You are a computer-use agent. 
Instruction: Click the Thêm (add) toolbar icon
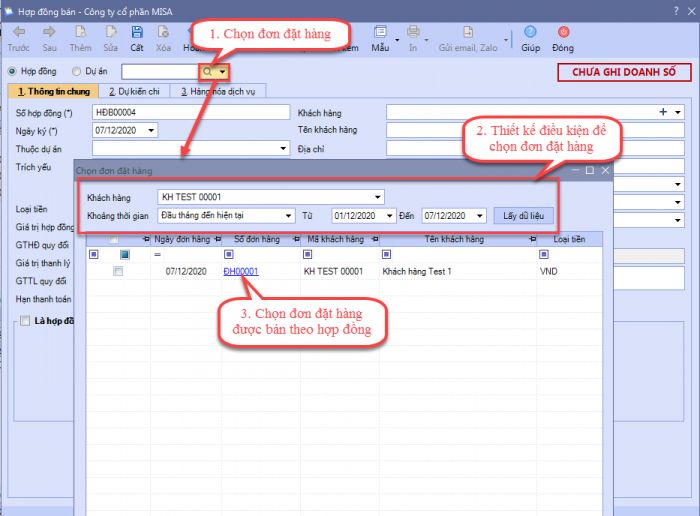pos(80,33)
